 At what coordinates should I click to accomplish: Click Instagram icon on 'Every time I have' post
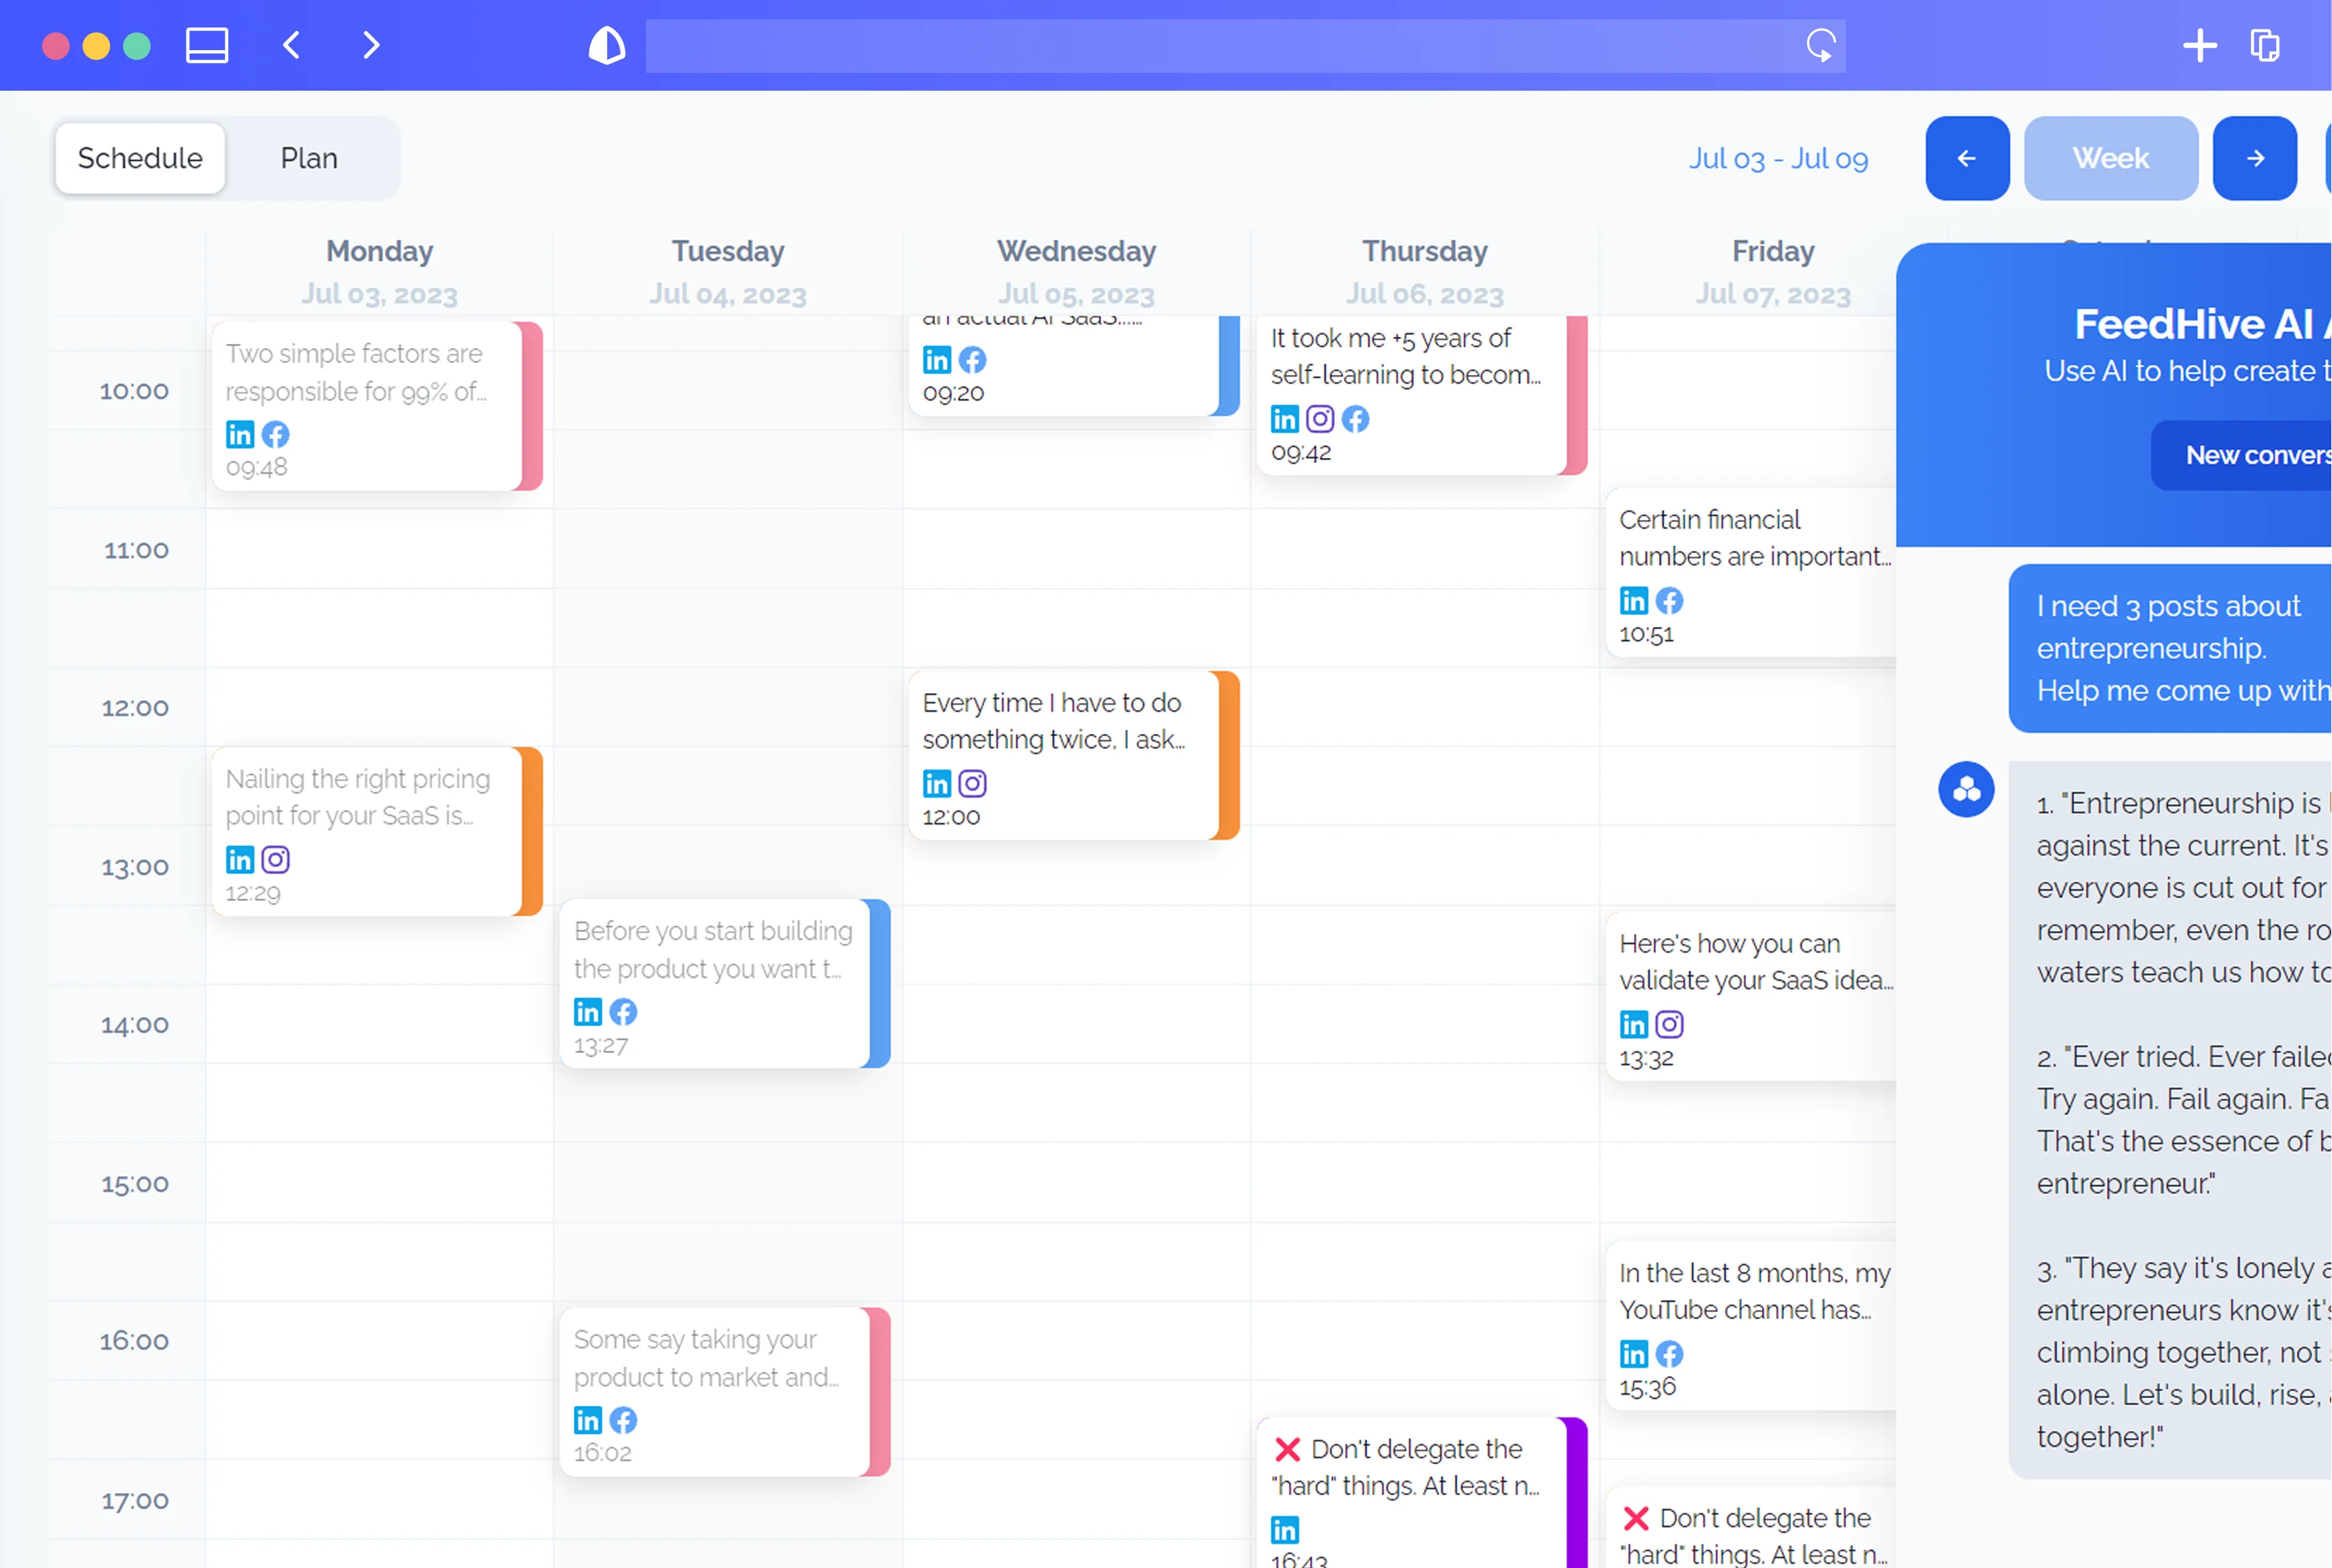coord(972,783)
